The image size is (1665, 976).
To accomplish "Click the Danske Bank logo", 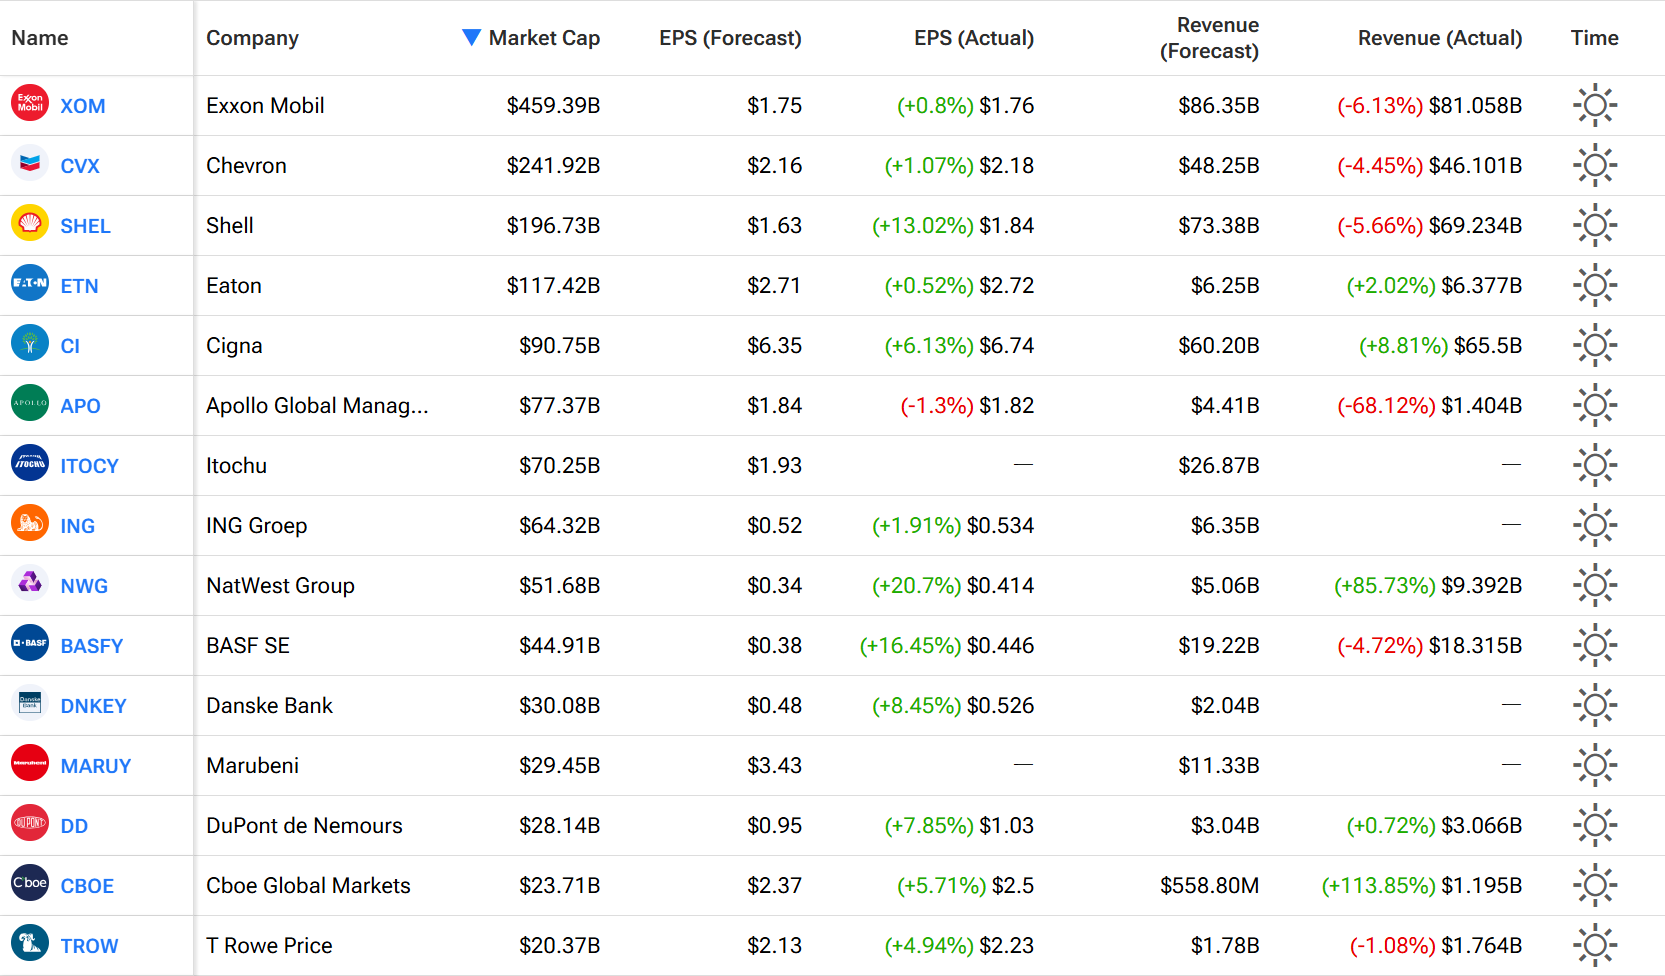I will click(30, 703).
